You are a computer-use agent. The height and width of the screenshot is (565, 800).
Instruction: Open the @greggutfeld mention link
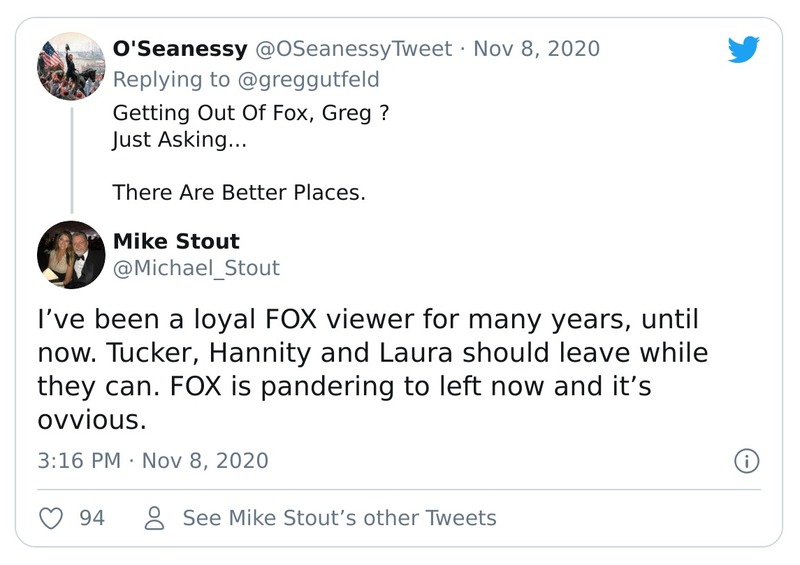[x=312, y=79]
